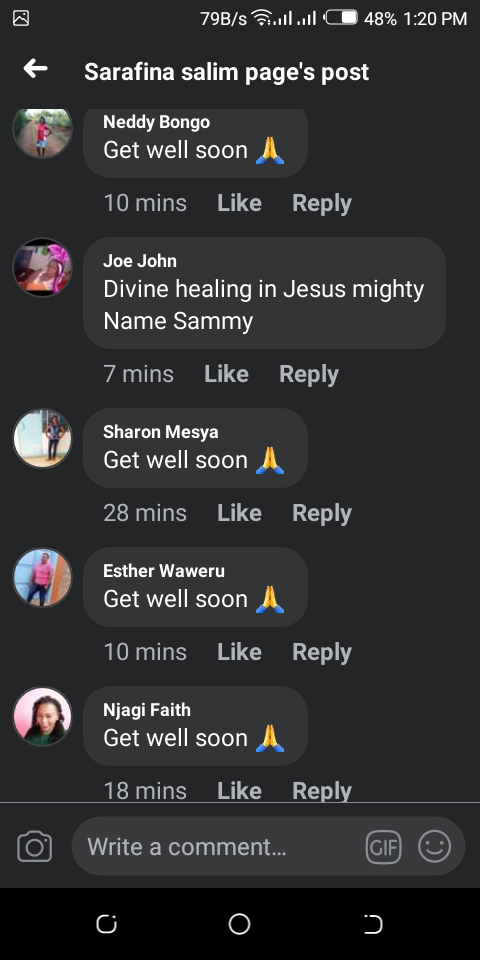The height and width of the screenshot is (960, 480).
Task: Like Joe John's comment
Action: [x=227, y=374]
